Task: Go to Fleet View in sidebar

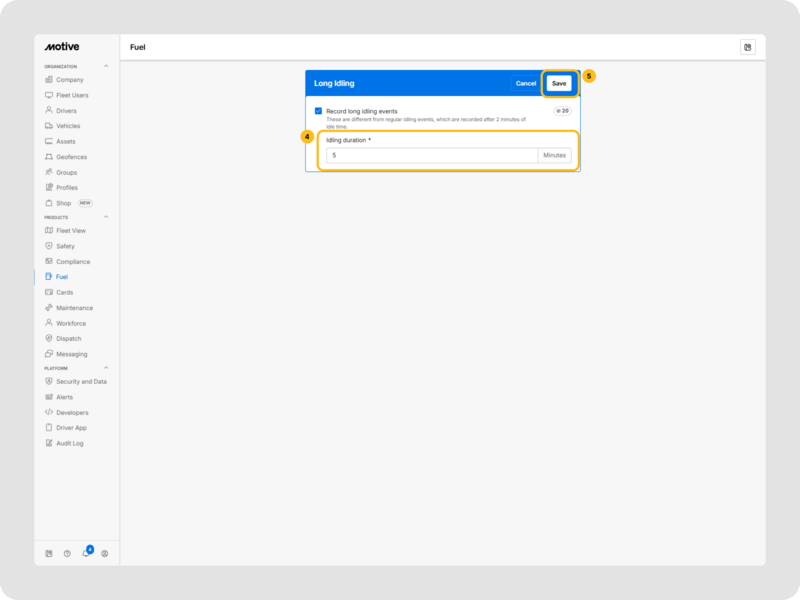Action: click(70, 230)
